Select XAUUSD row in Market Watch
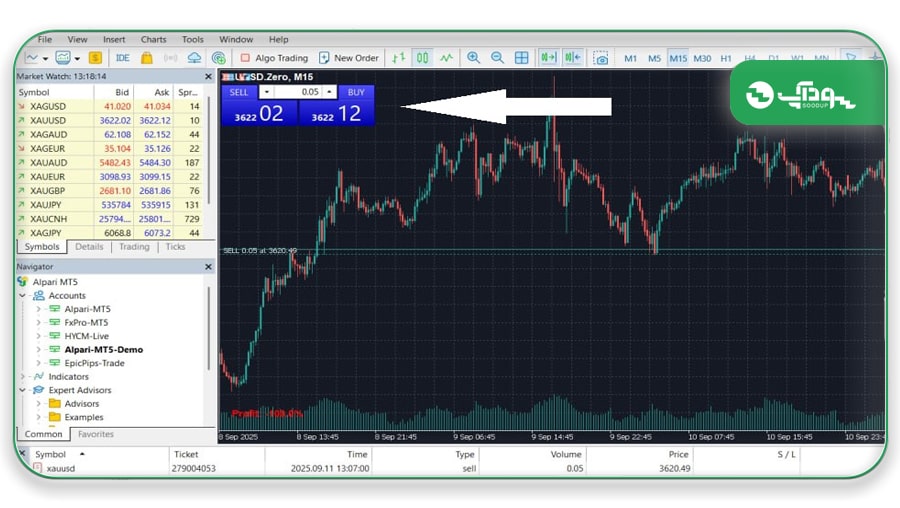The width and height of the screenshot is (900, 508). click(109, 120)
